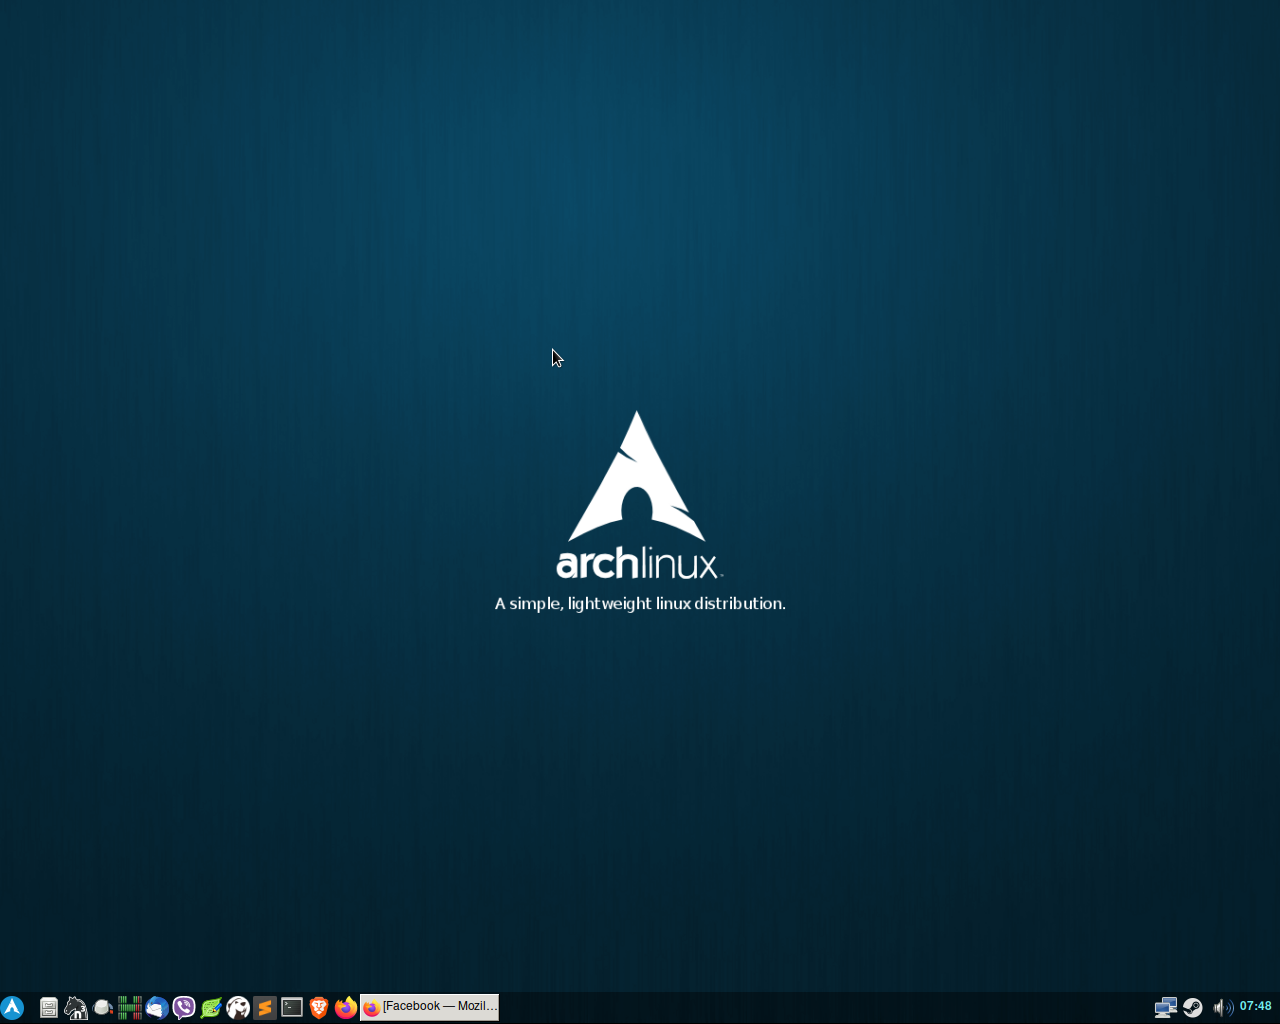The height and width of the screenshot is (1024, 1280).
Task: Open the Steam tray icon
Action: click(x=1193, y=1007)
